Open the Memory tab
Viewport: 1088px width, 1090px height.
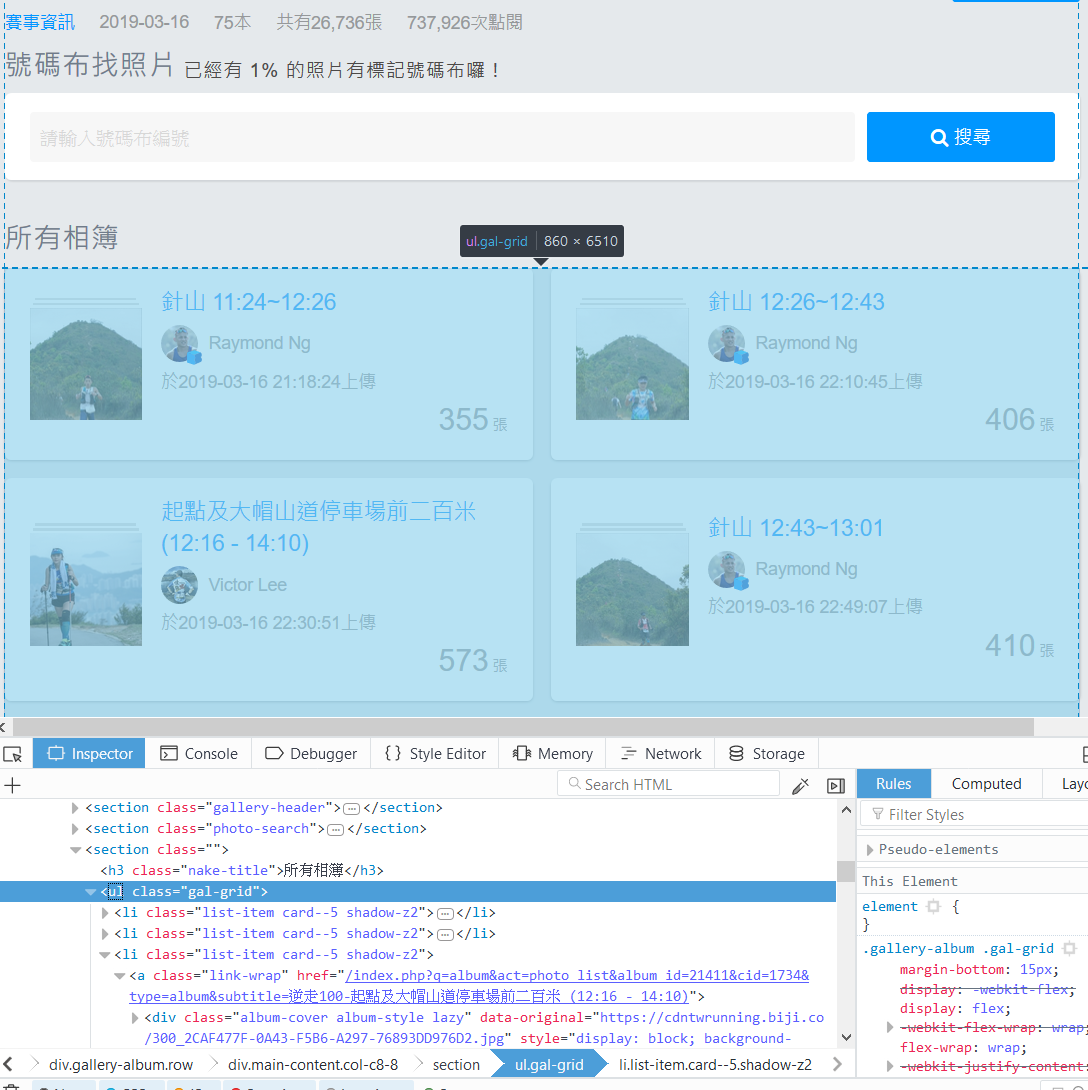point(553,754)
